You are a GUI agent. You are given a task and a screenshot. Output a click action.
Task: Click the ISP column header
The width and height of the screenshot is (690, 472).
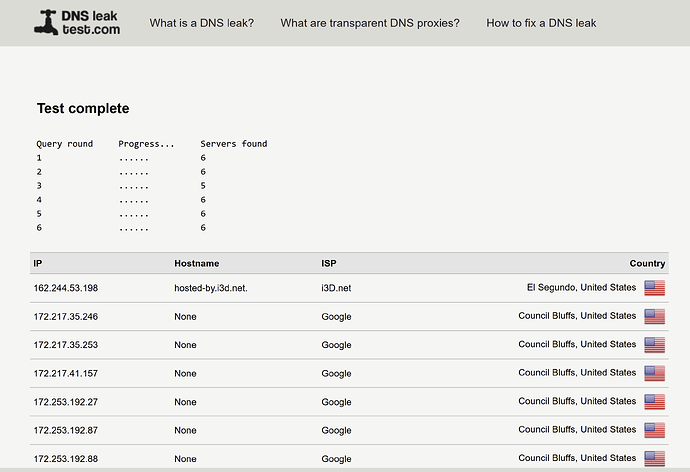pos(330,264)
